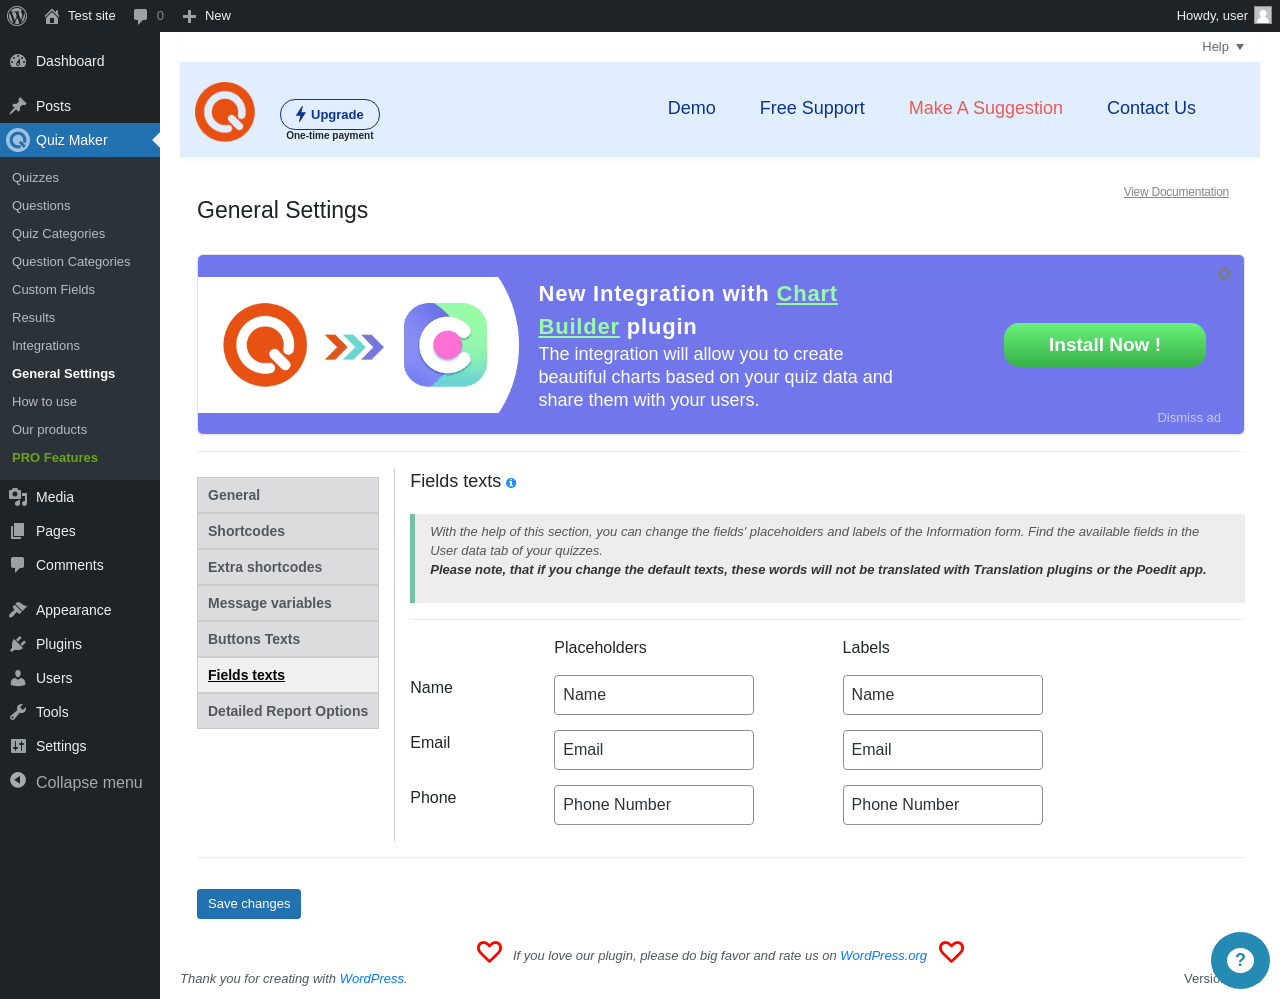The image size is (1280, 999).
Task: Click the Posts pin icon
Action: [x=18, y=106]
